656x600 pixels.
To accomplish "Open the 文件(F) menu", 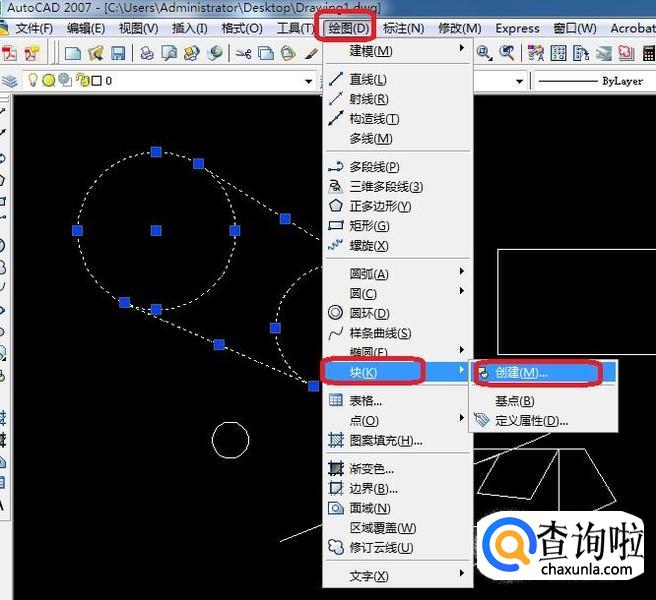I will [x=34, y=28].
